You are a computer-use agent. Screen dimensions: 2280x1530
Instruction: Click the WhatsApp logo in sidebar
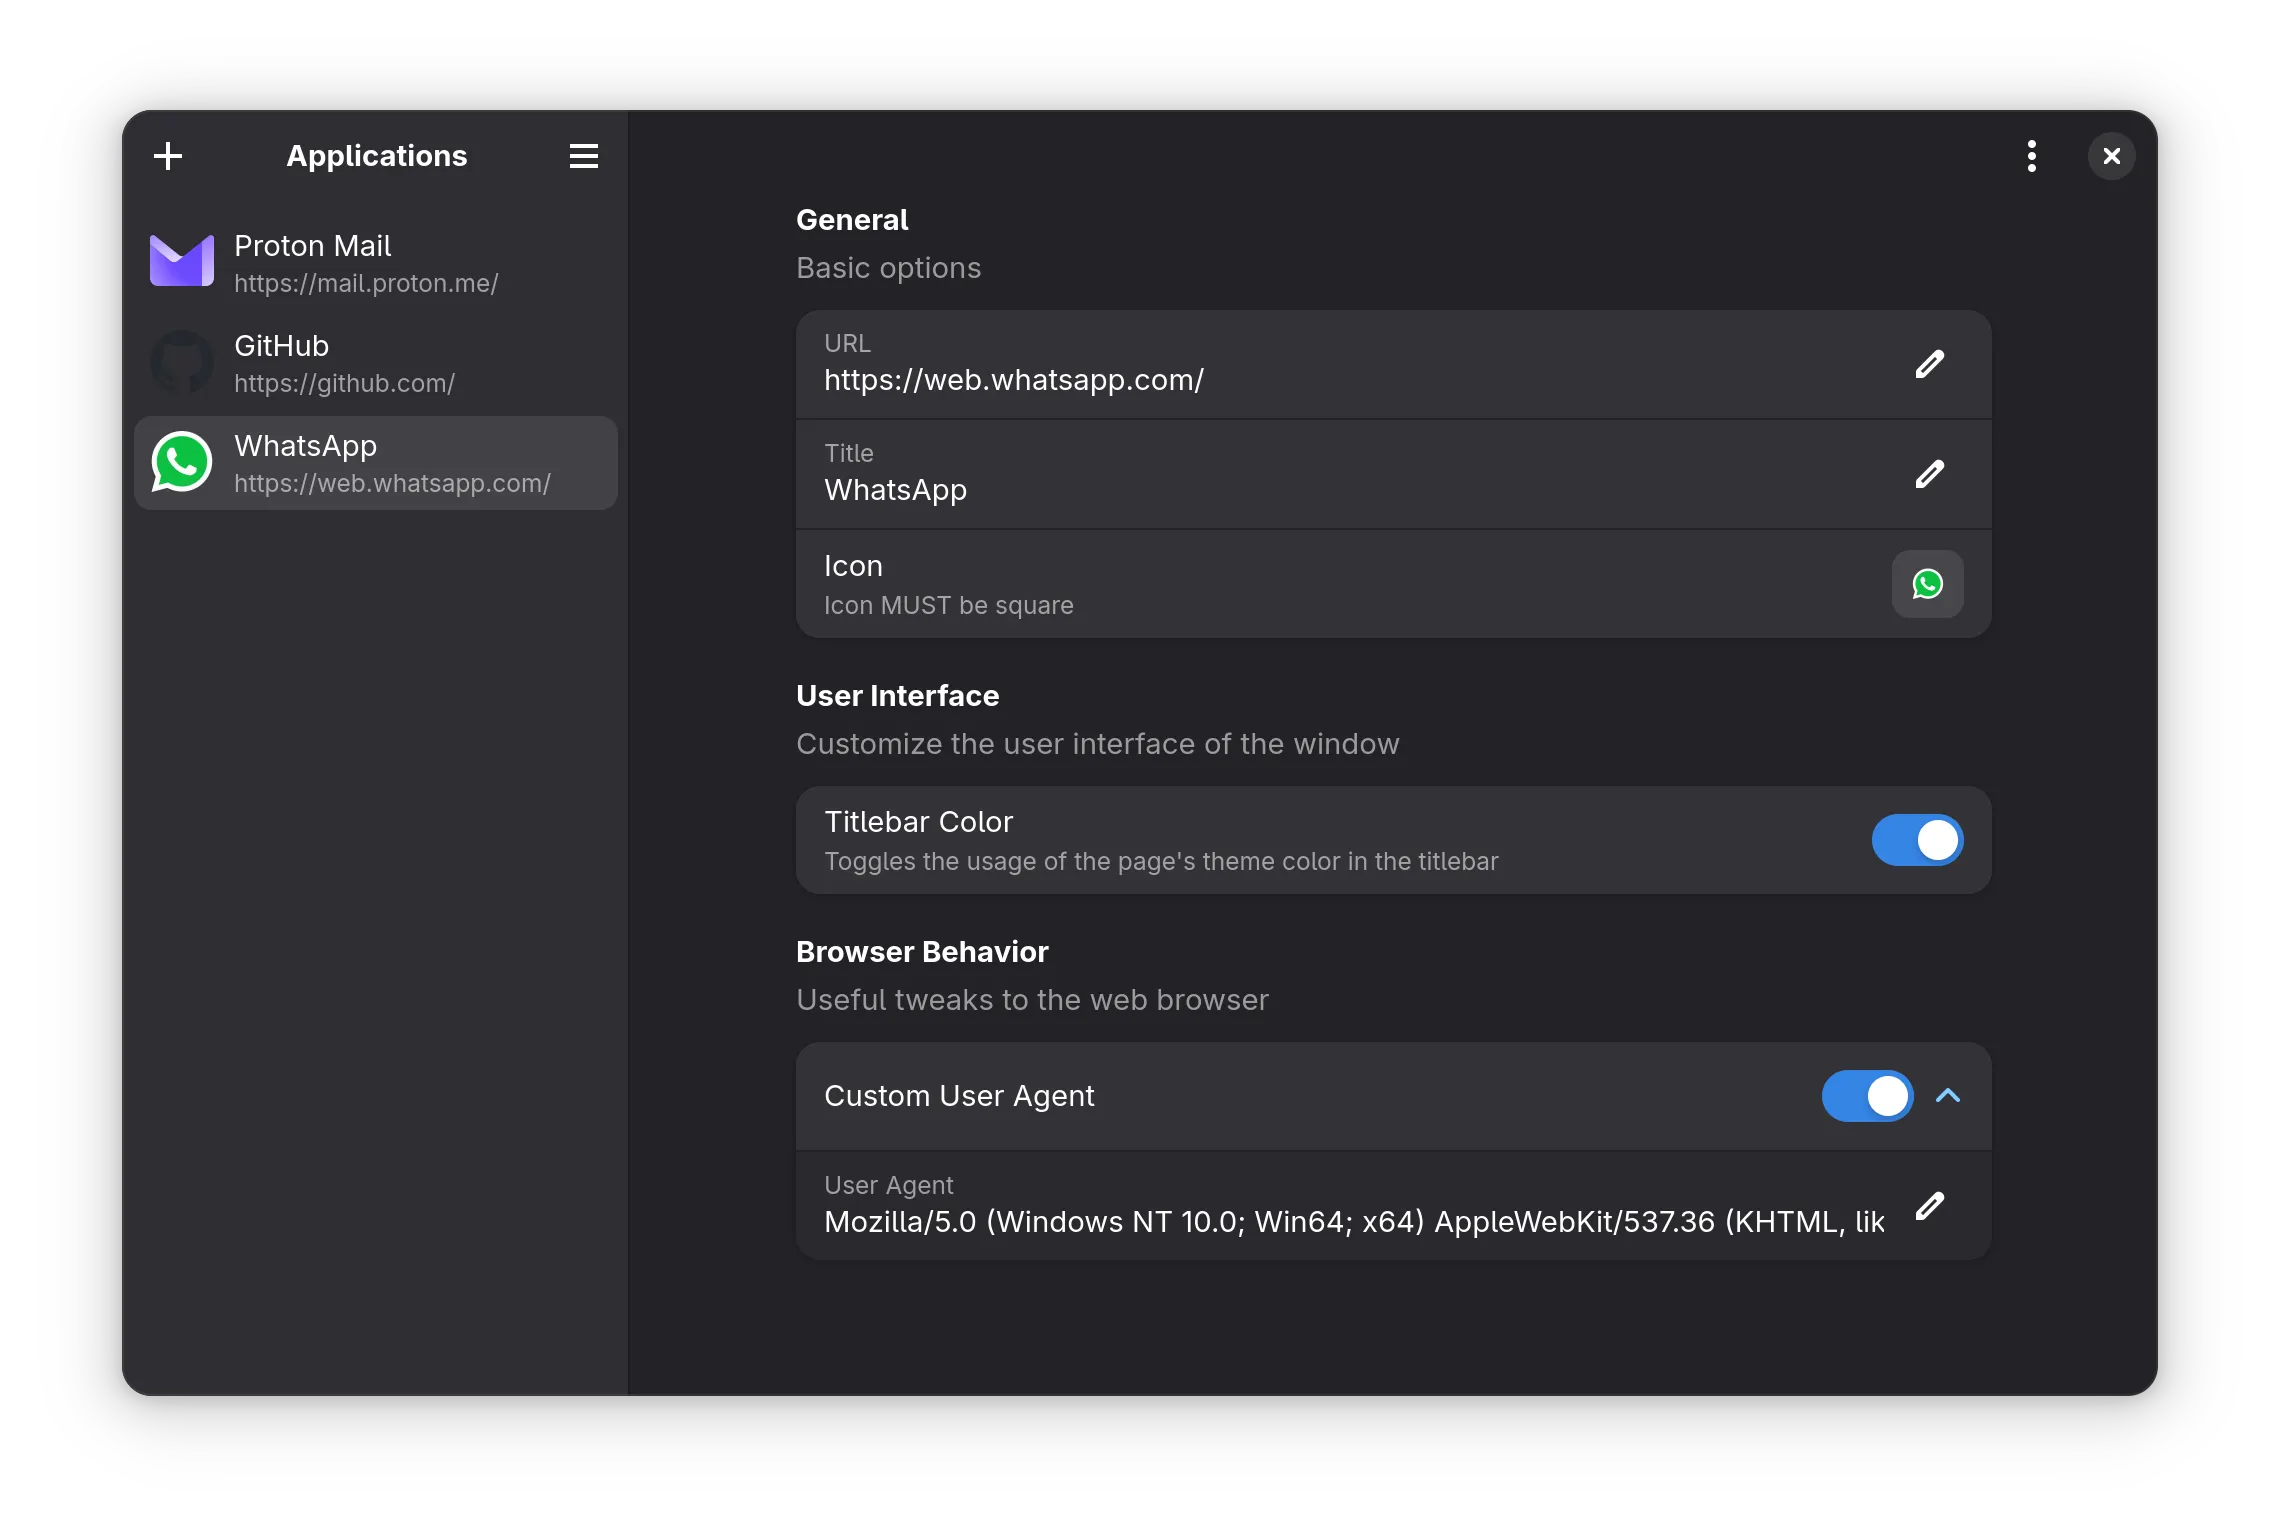182,462
